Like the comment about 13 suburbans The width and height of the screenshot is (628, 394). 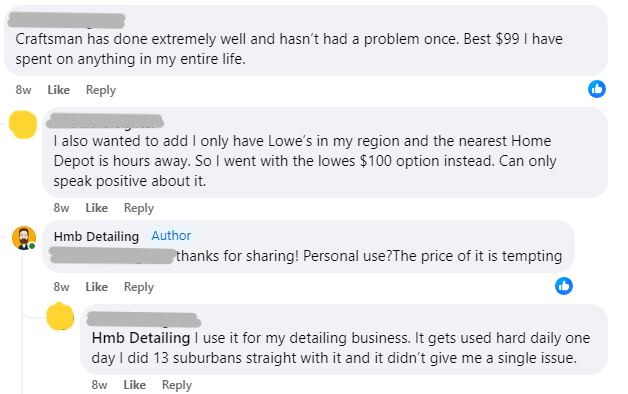(135, 385)
